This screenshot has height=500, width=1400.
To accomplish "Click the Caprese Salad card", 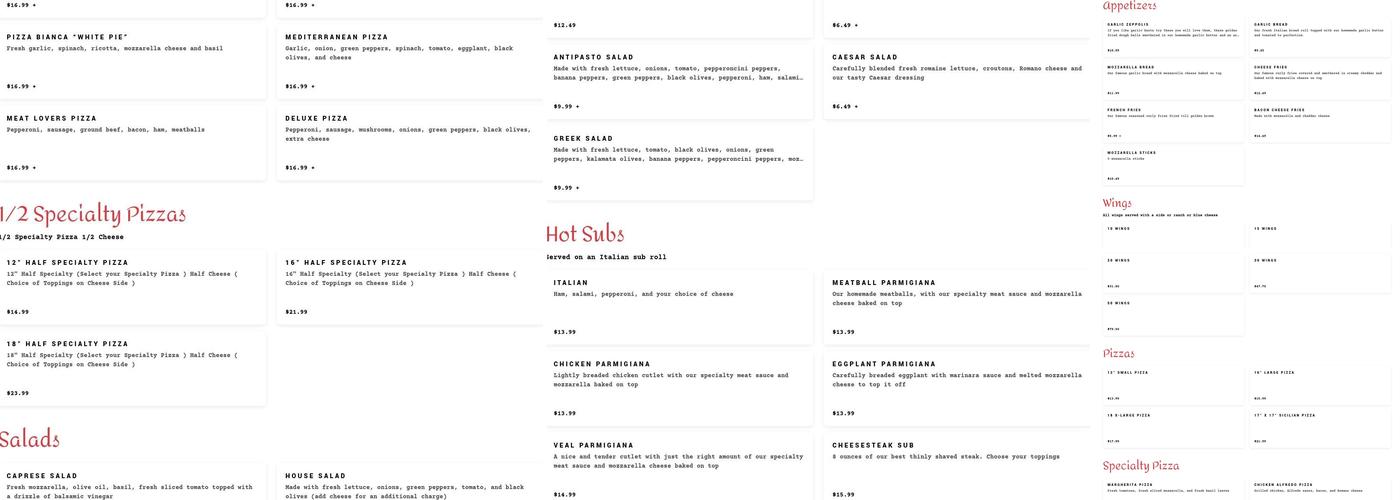I will click(134, 485).
